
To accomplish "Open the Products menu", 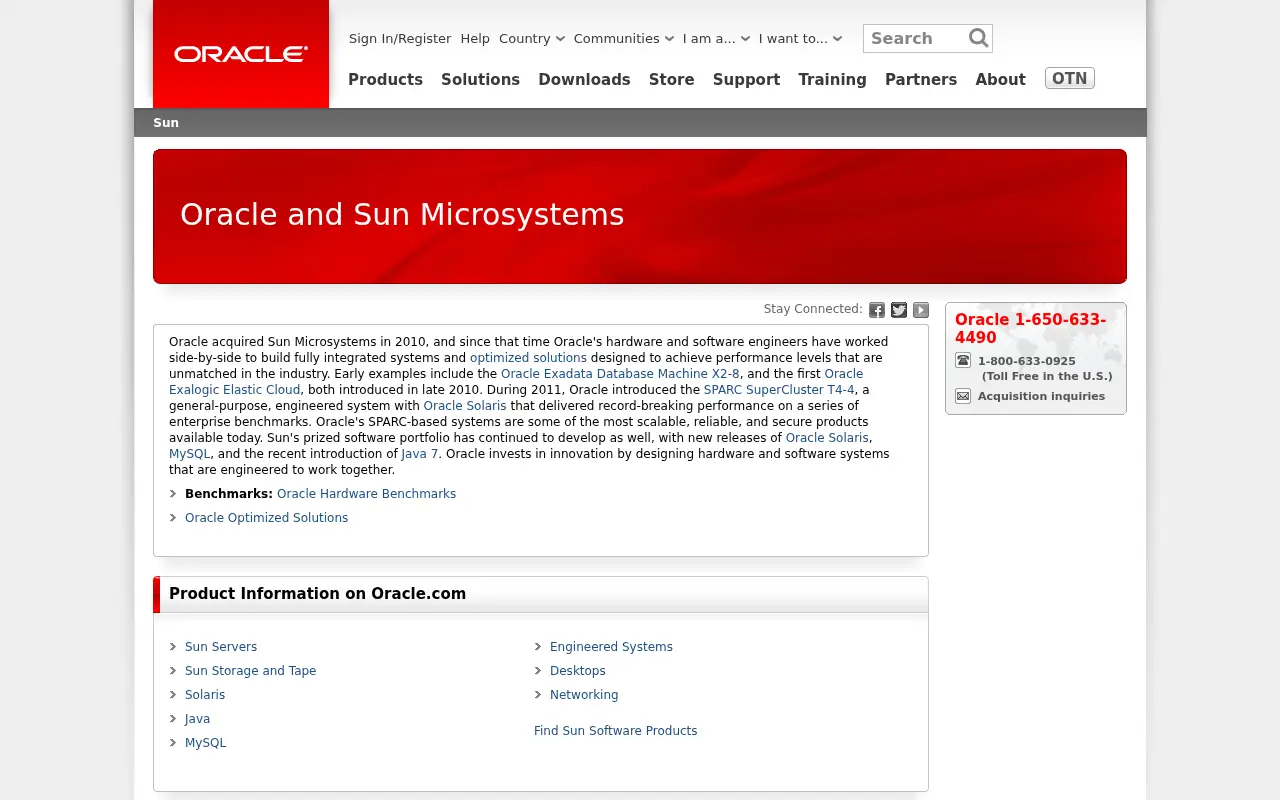I will 385,79.
